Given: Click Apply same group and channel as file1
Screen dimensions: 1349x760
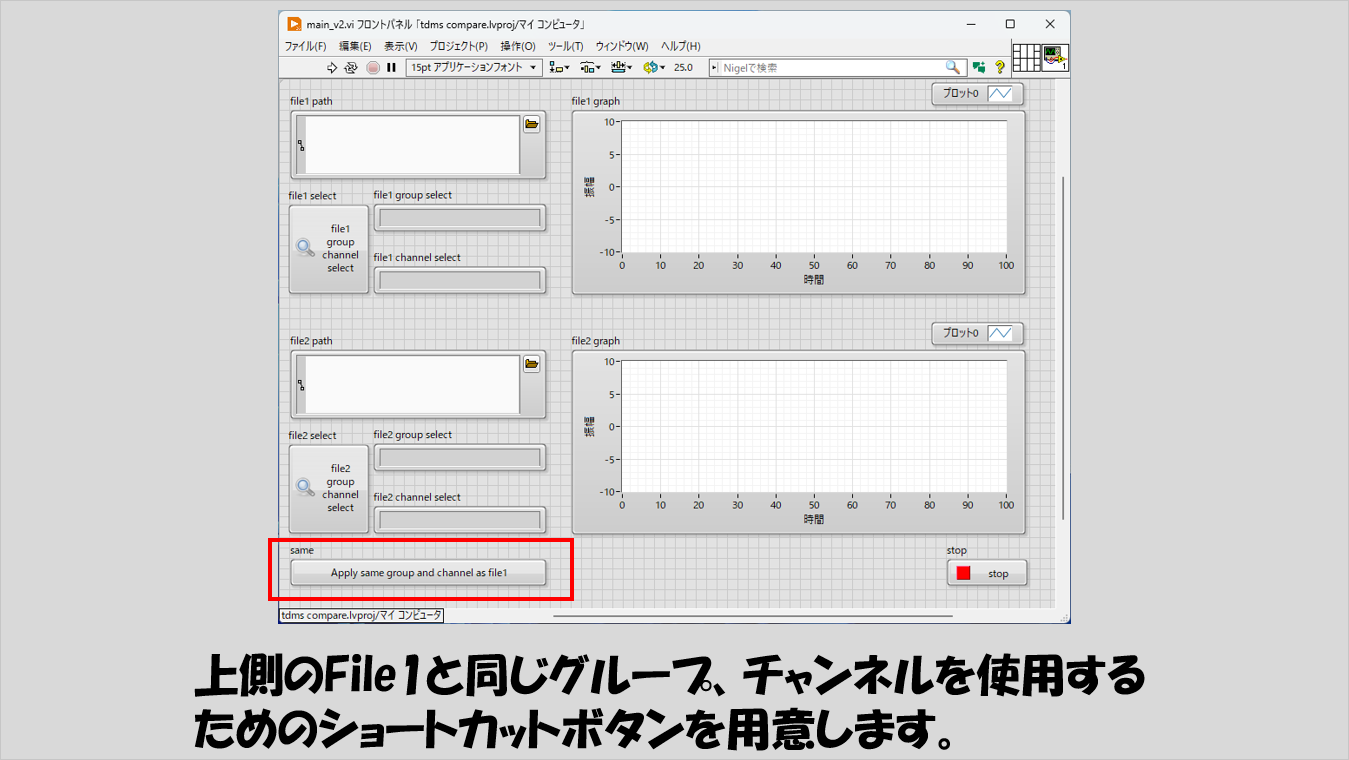Looking at the screenshot, I should 419,573.
